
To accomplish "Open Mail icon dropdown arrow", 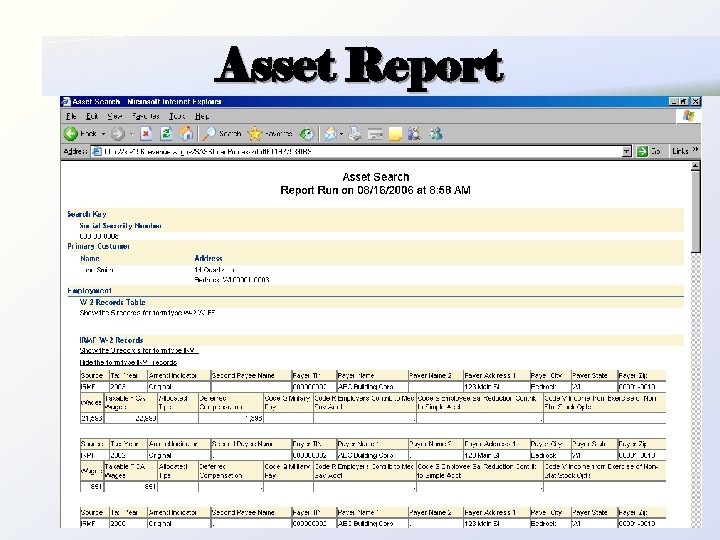I will click(341, 134).
